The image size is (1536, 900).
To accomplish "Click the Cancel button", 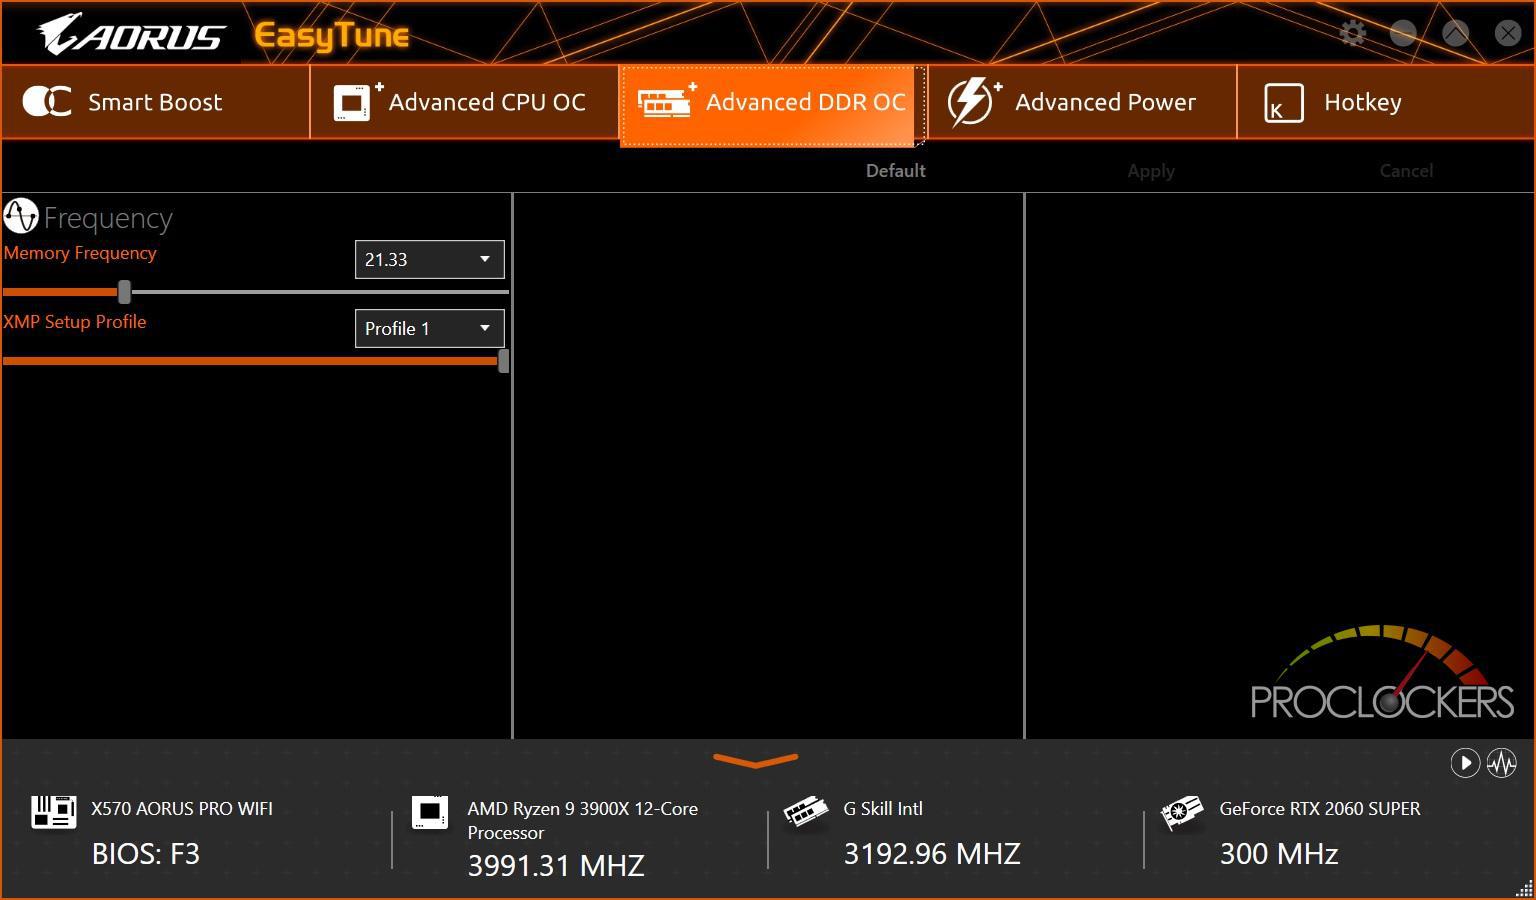I will coord(1406,171).
